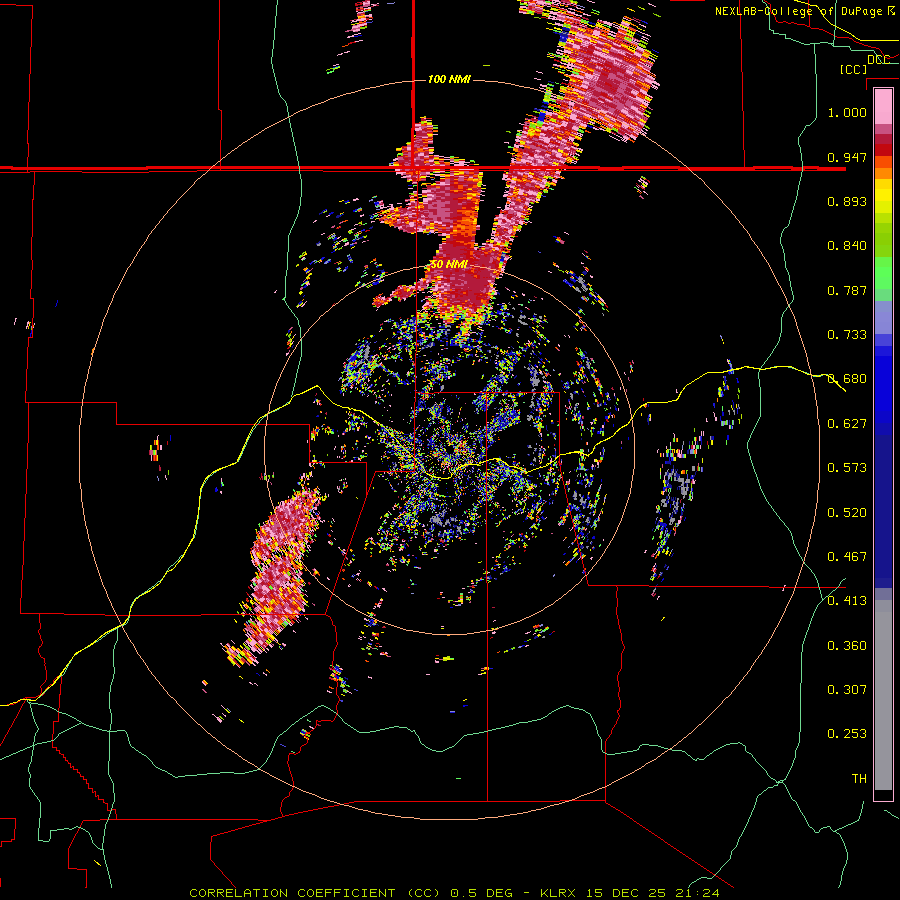Image resolution: width=900 pixels, height=900 pixels.
Task: Pick the light pink segment of the color bar
Action: click(883, 106)
